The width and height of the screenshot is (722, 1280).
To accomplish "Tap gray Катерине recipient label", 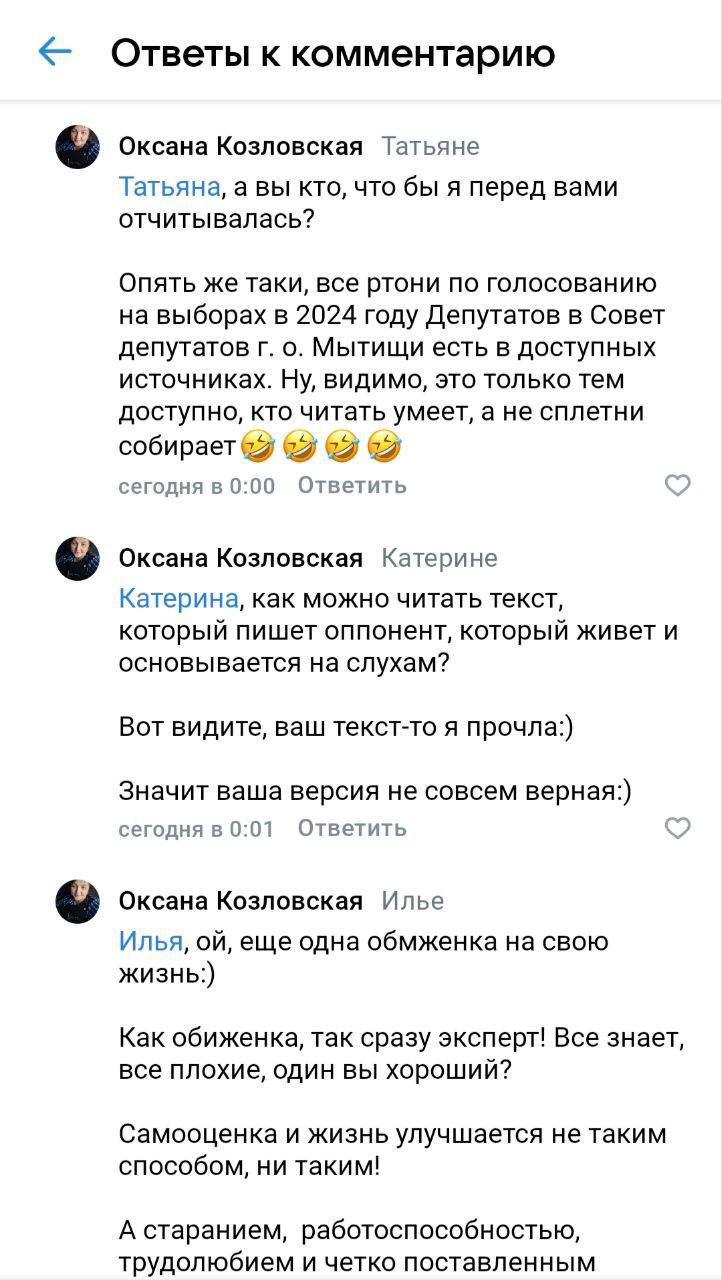I will click(440, 558).
